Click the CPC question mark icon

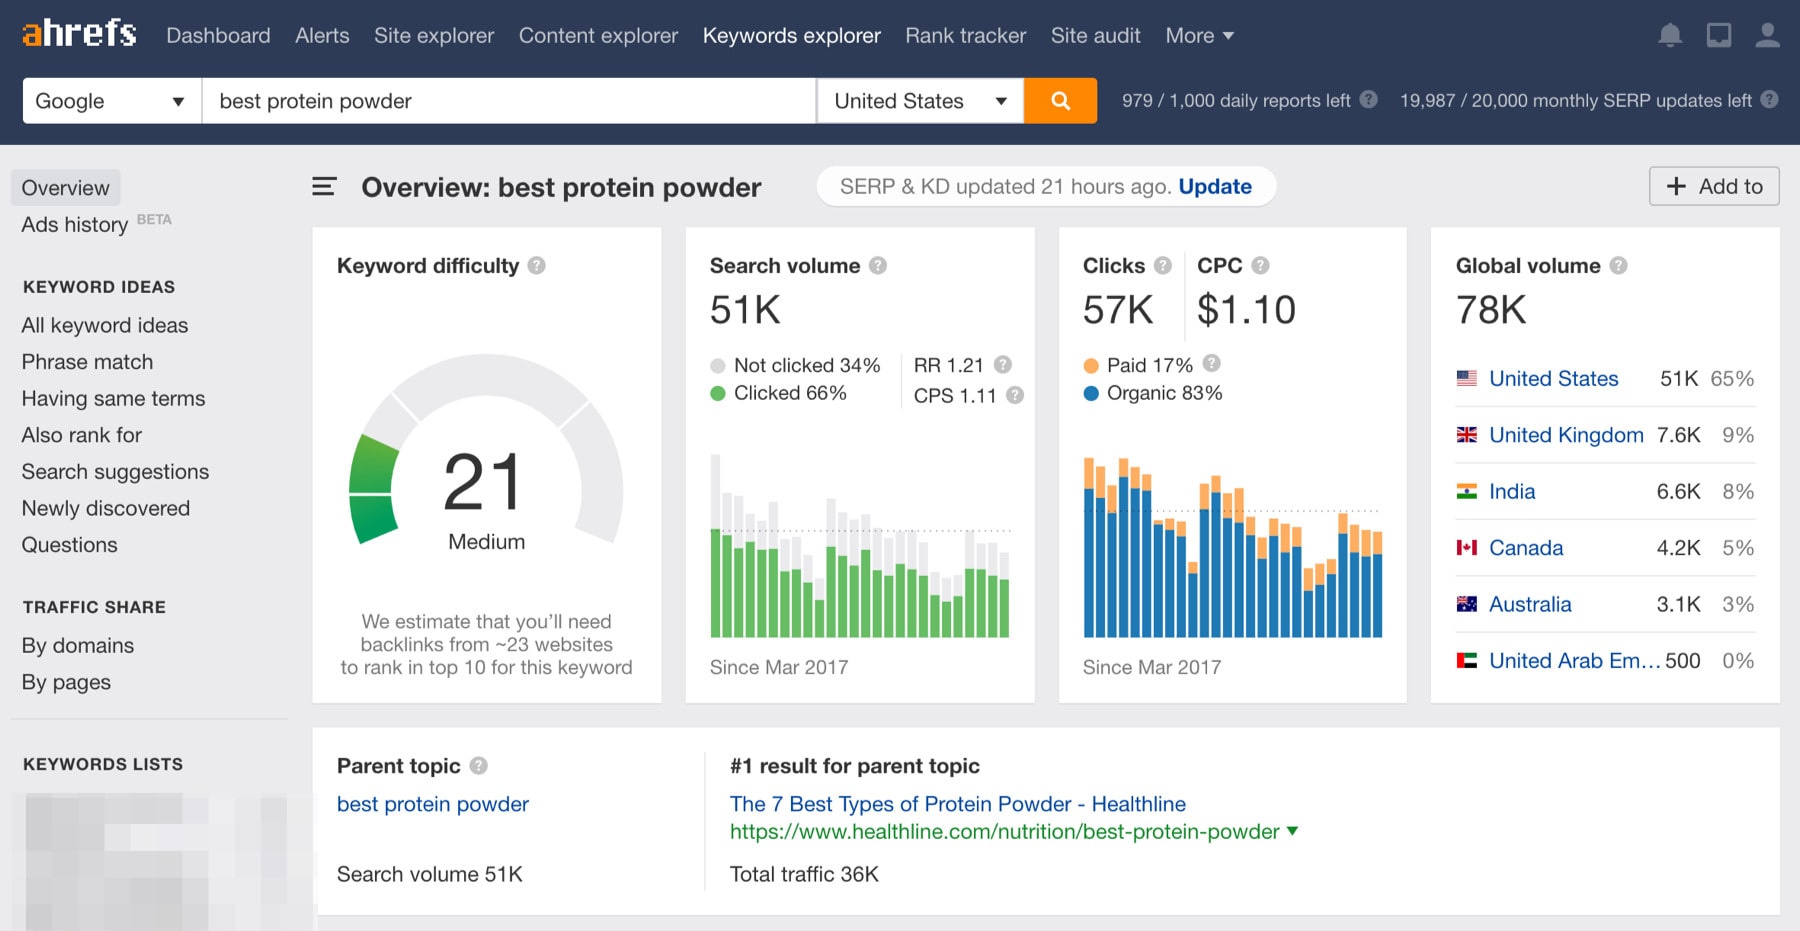click(x=1261, y=265)
